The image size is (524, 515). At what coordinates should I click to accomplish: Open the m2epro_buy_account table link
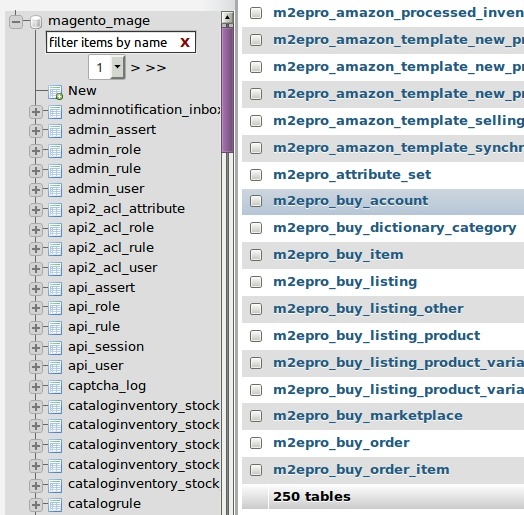(x=351, y=201)
